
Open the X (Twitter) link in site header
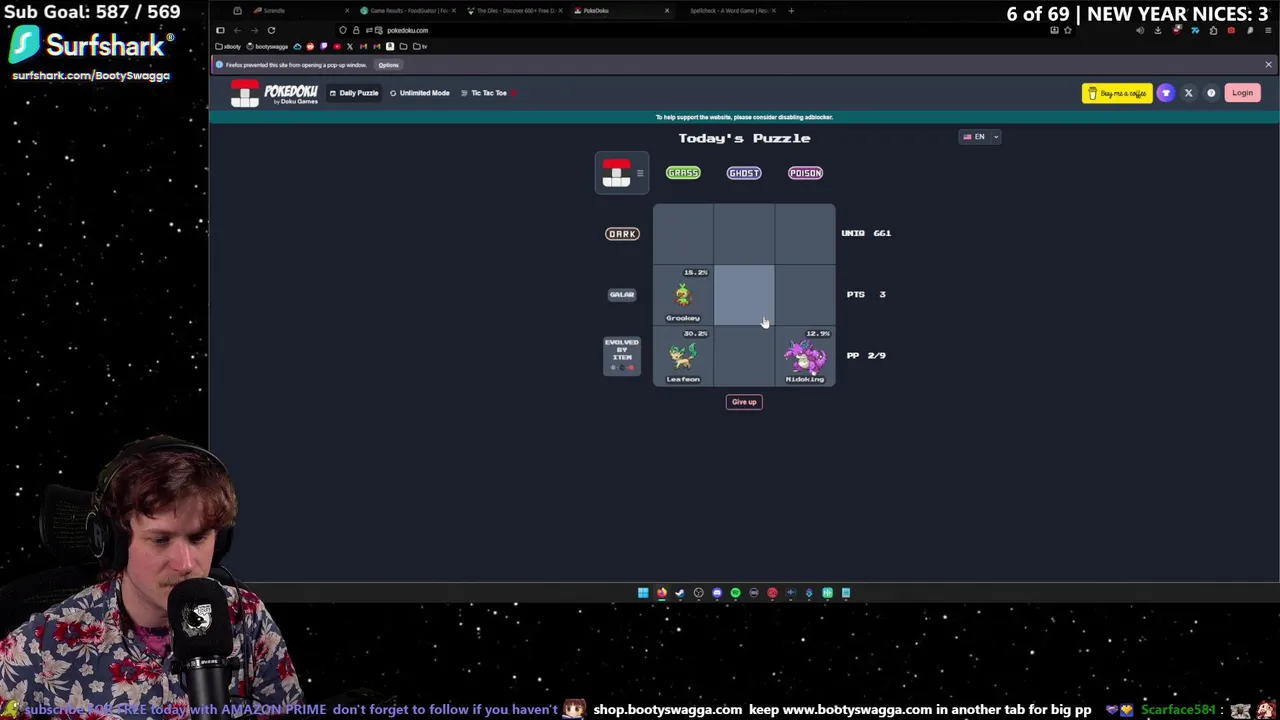[x=1188, y=93]
